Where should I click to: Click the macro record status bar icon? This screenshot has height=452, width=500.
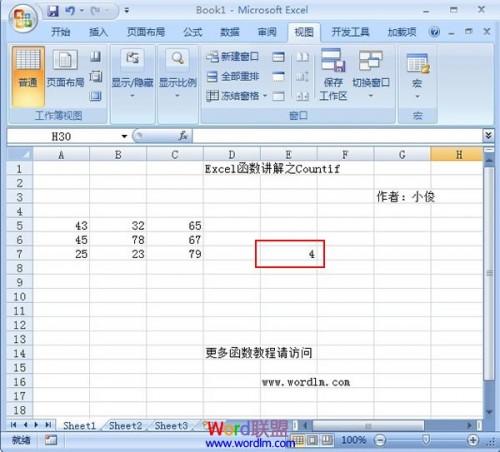click(51, 440)
